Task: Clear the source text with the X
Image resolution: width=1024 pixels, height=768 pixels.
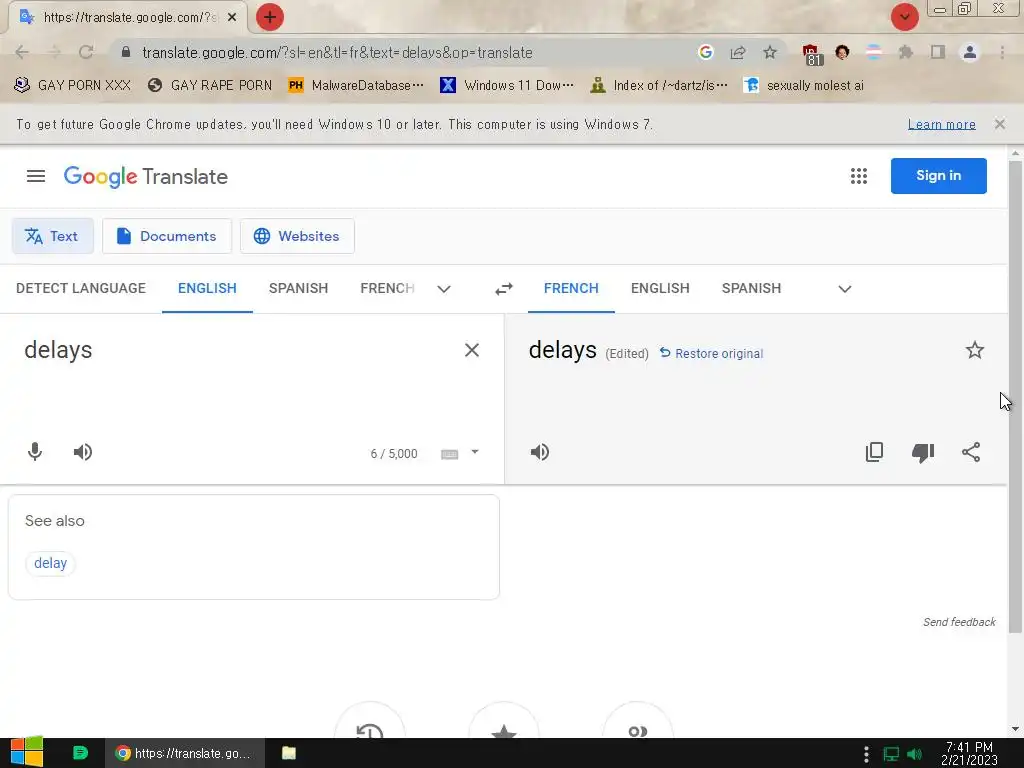Action: pyautogui.click(x=472, y=350)
